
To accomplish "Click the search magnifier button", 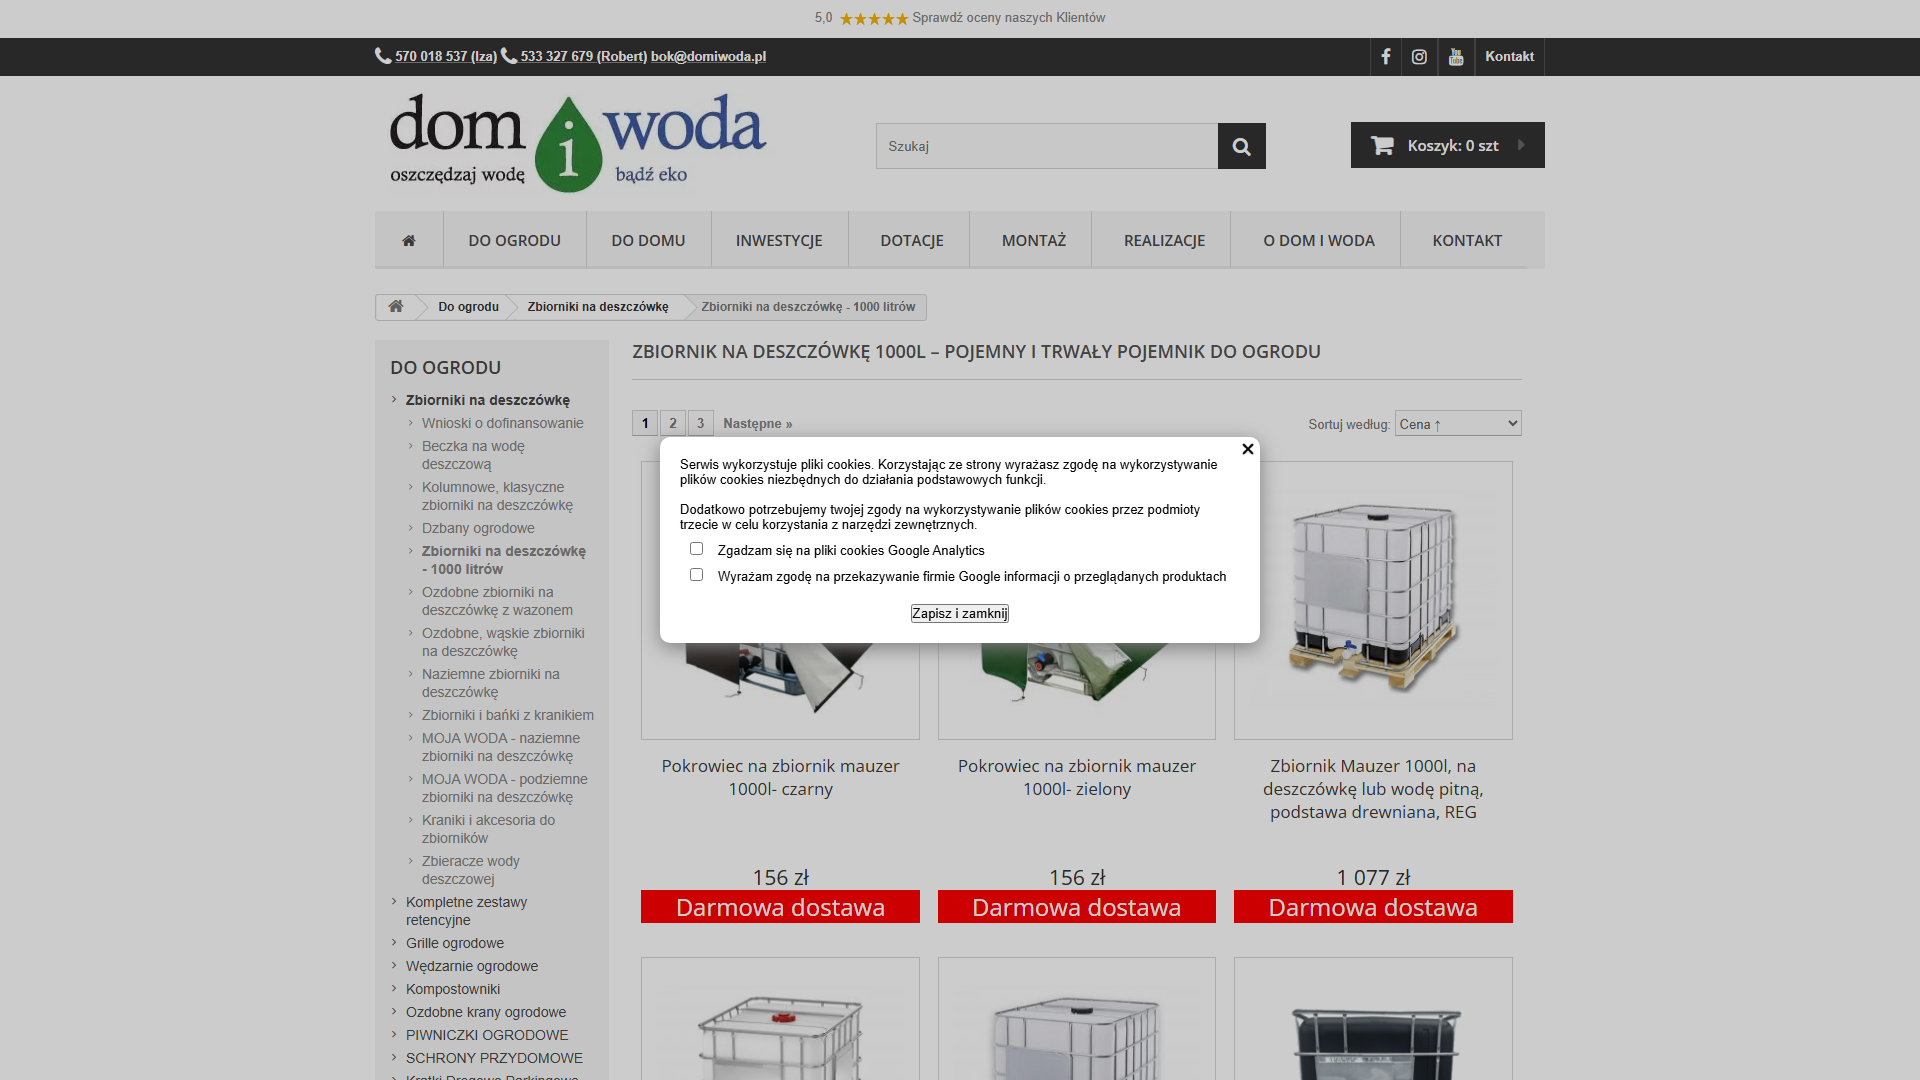I will point(1241,146).
